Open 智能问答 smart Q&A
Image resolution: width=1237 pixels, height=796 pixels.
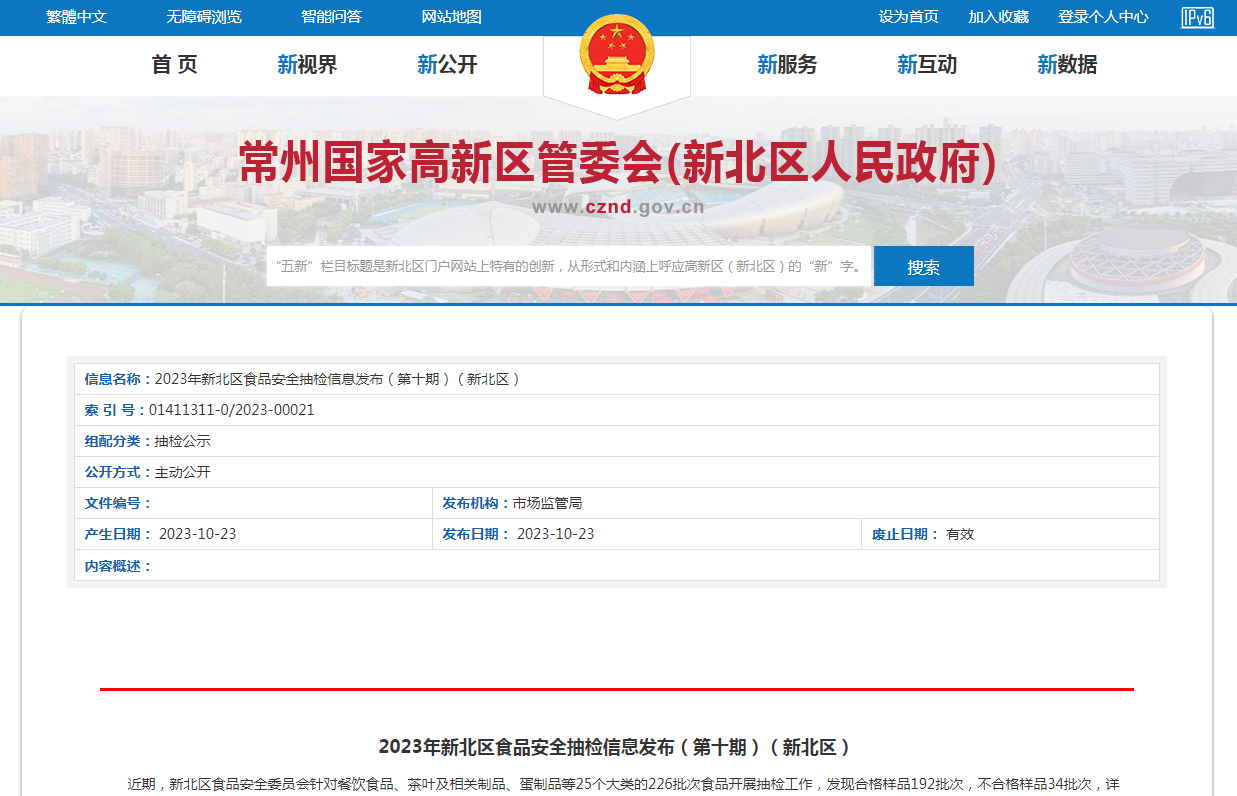pos(331,17)
